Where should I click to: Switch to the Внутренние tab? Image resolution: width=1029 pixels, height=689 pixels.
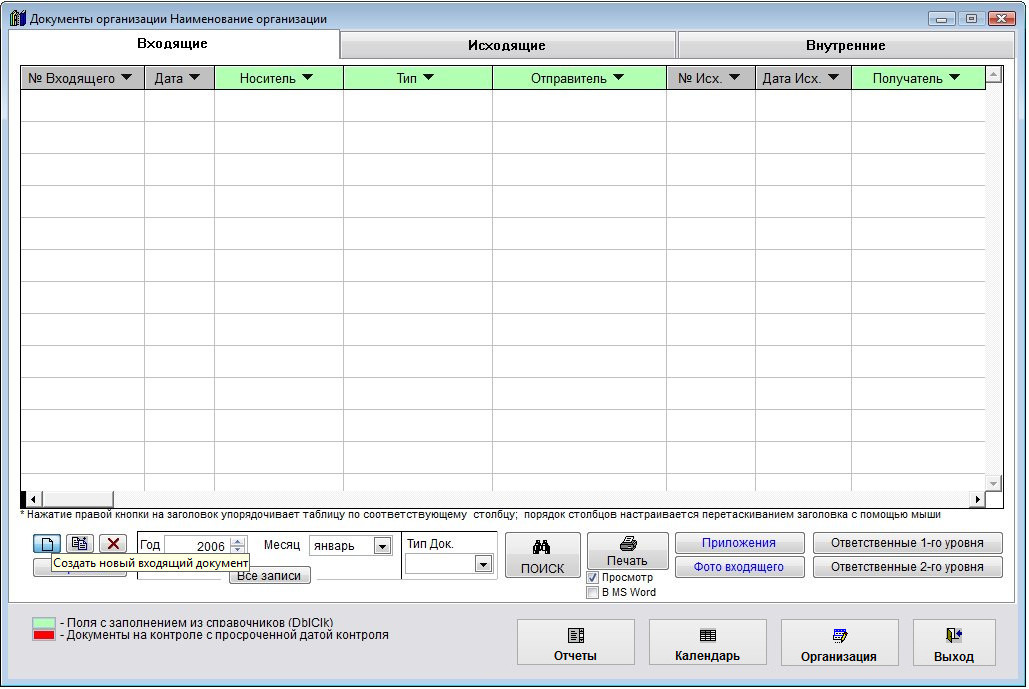click(x=845, y=45)
